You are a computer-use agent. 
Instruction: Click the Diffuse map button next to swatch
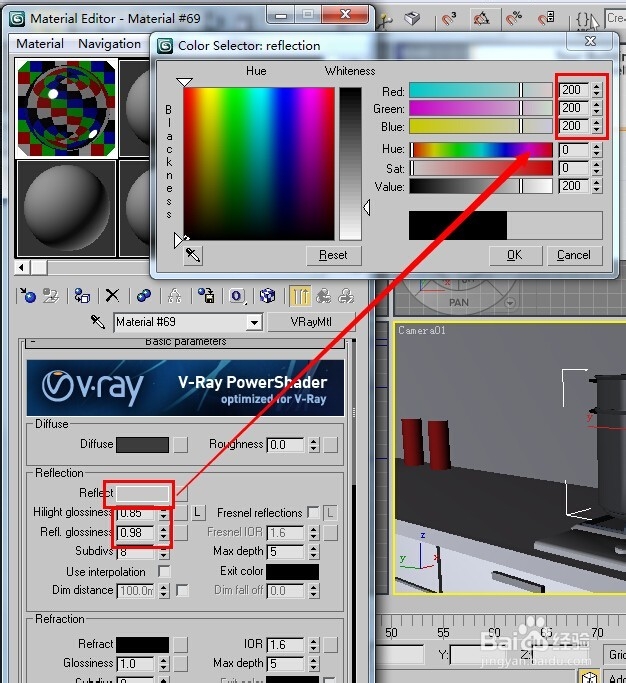[181, 445]
